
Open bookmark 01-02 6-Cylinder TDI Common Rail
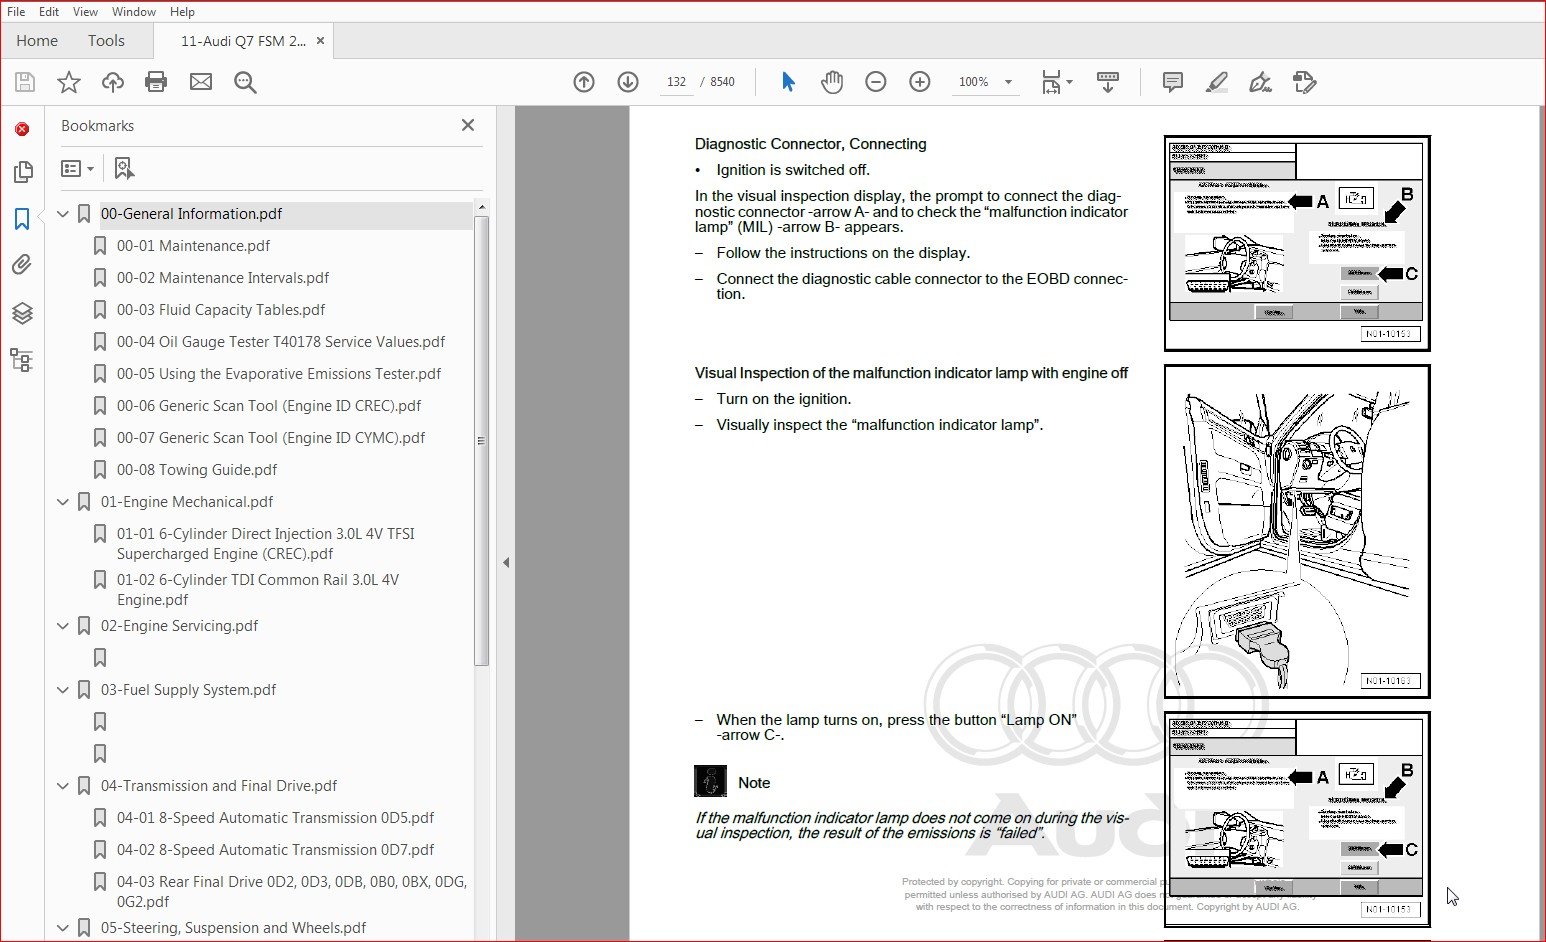point(257,590)
